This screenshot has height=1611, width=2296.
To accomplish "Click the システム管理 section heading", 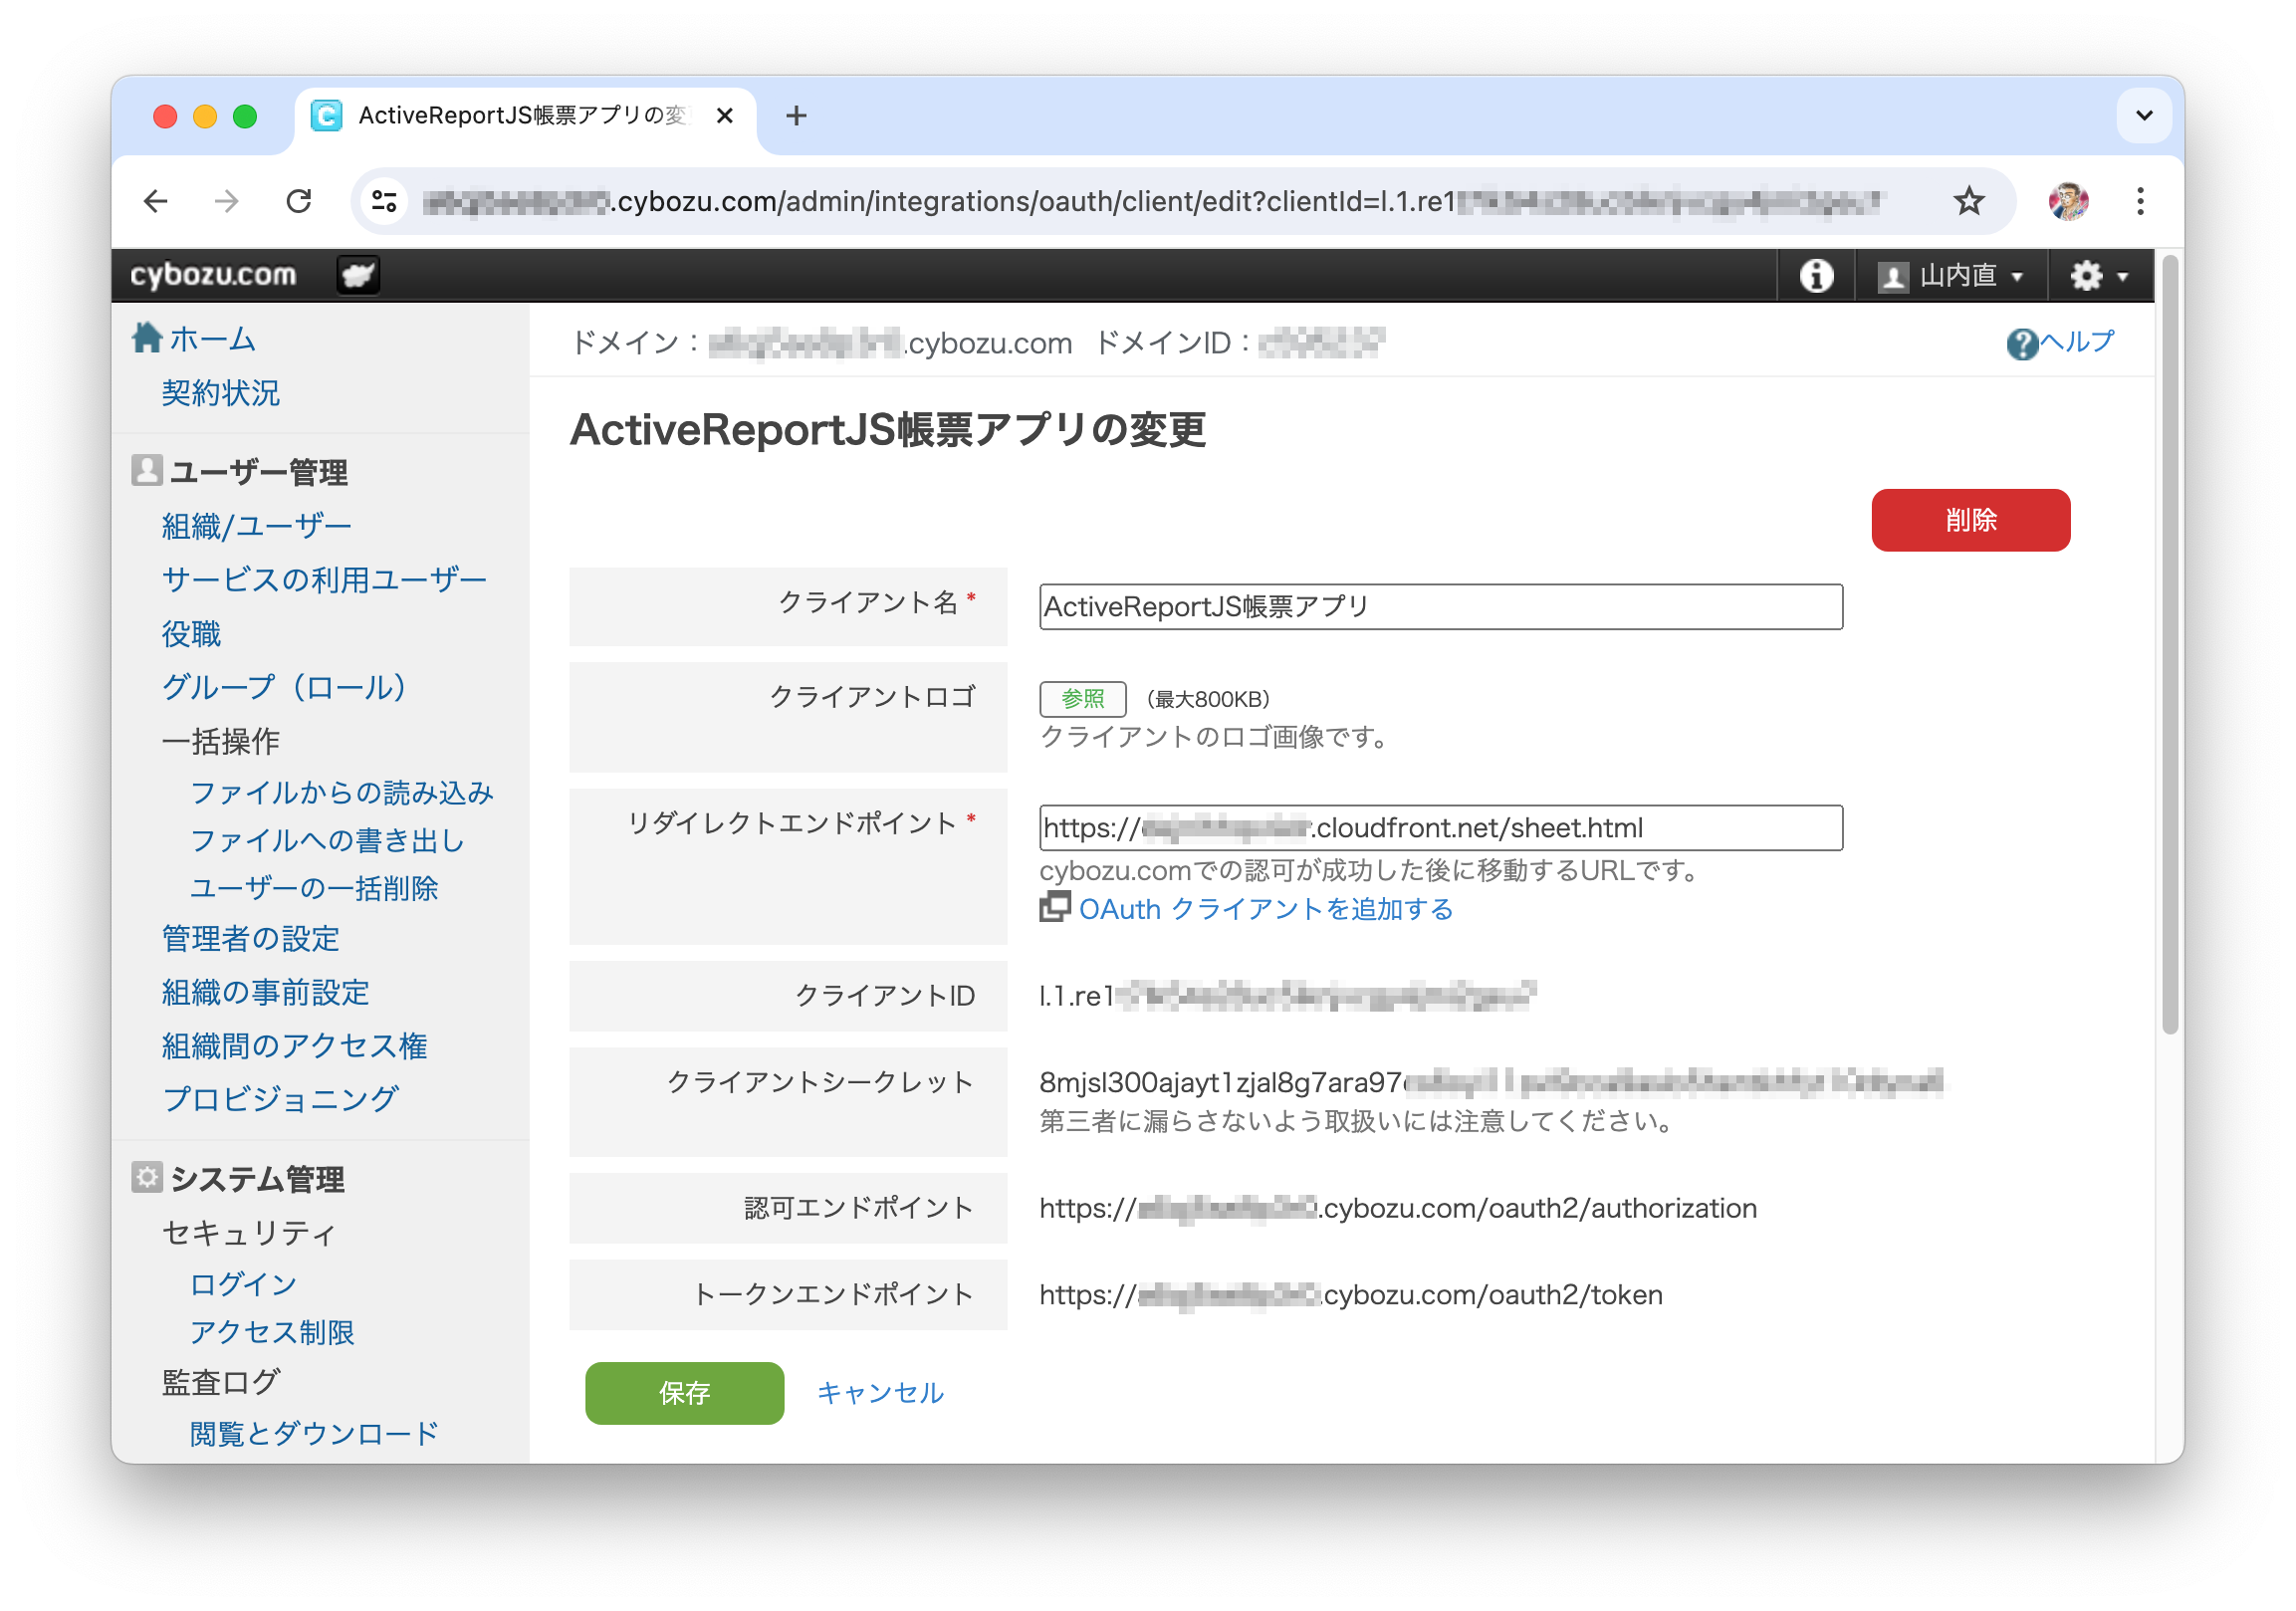I will (257, 1180).
